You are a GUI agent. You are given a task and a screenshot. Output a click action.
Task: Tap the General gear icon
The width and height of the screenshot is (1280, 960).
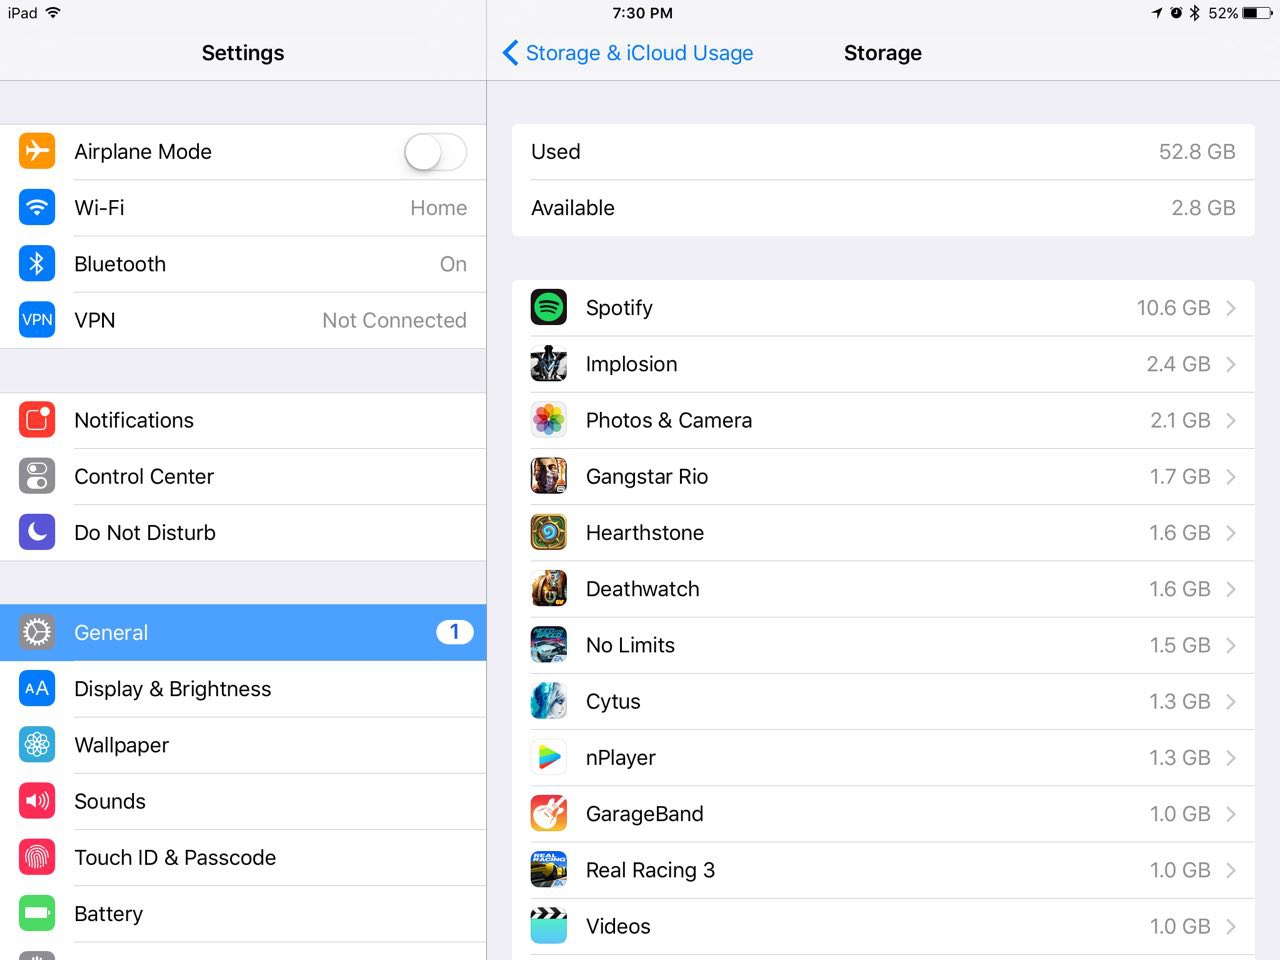(37, 632)
